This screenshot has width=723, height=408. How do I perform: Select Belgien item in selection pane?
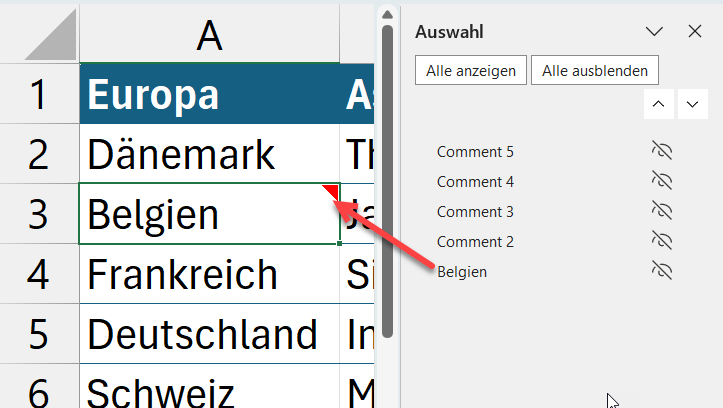click(x=462, y=271)
